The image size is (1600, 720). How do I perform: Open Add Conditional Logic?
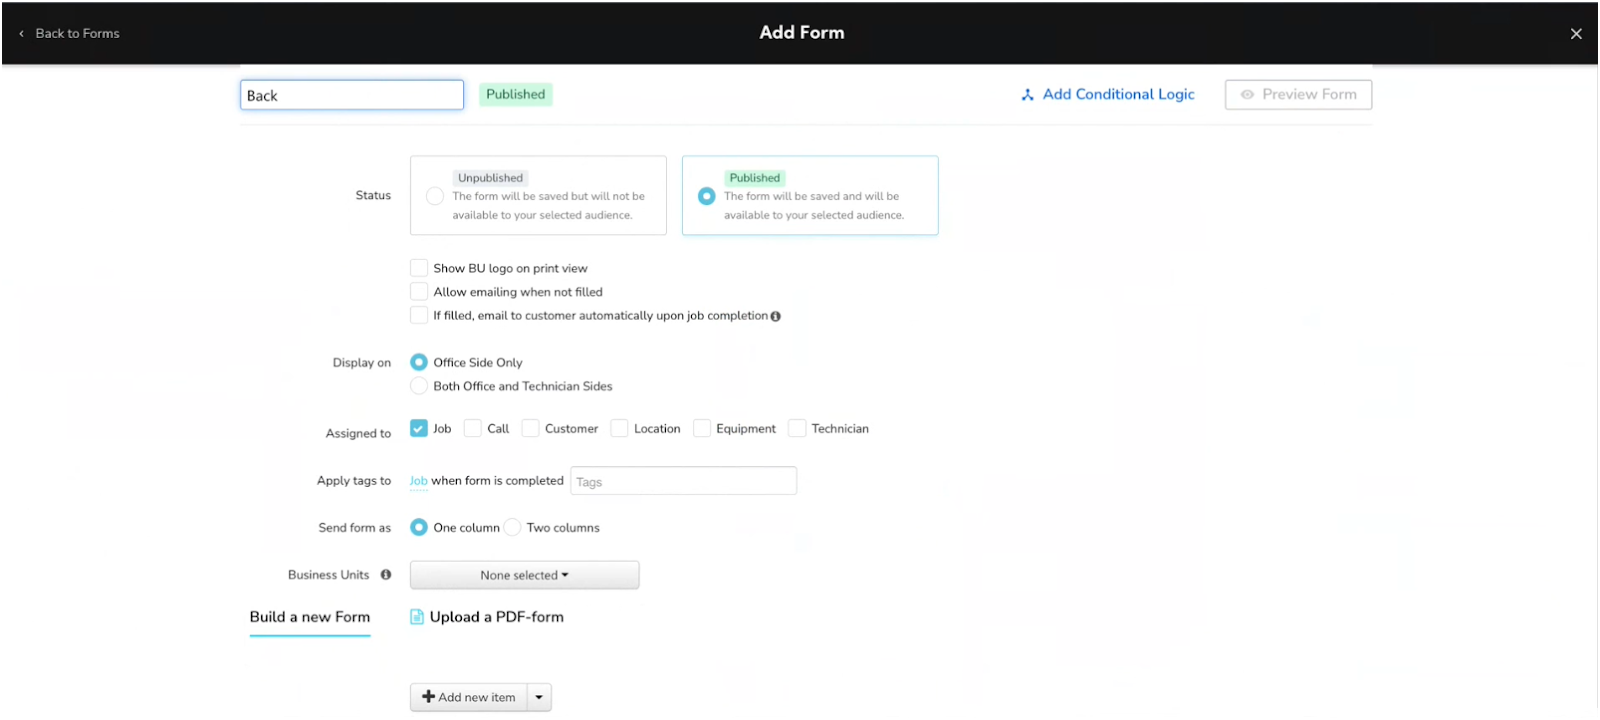pos(1107,95)
